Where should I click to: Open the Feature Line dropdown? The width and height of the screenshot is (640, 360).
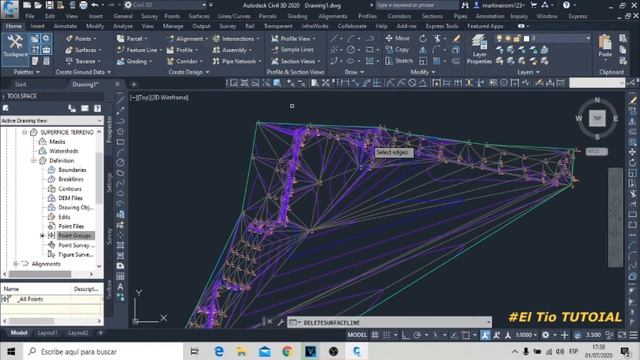[x=139, y=50]
